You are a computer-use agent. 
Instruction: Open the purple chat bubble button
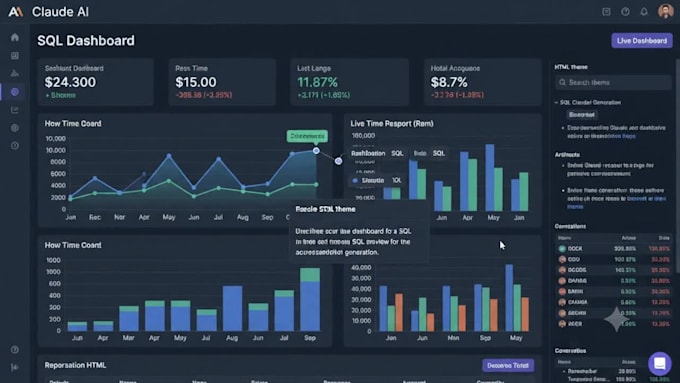coord(660,363)
